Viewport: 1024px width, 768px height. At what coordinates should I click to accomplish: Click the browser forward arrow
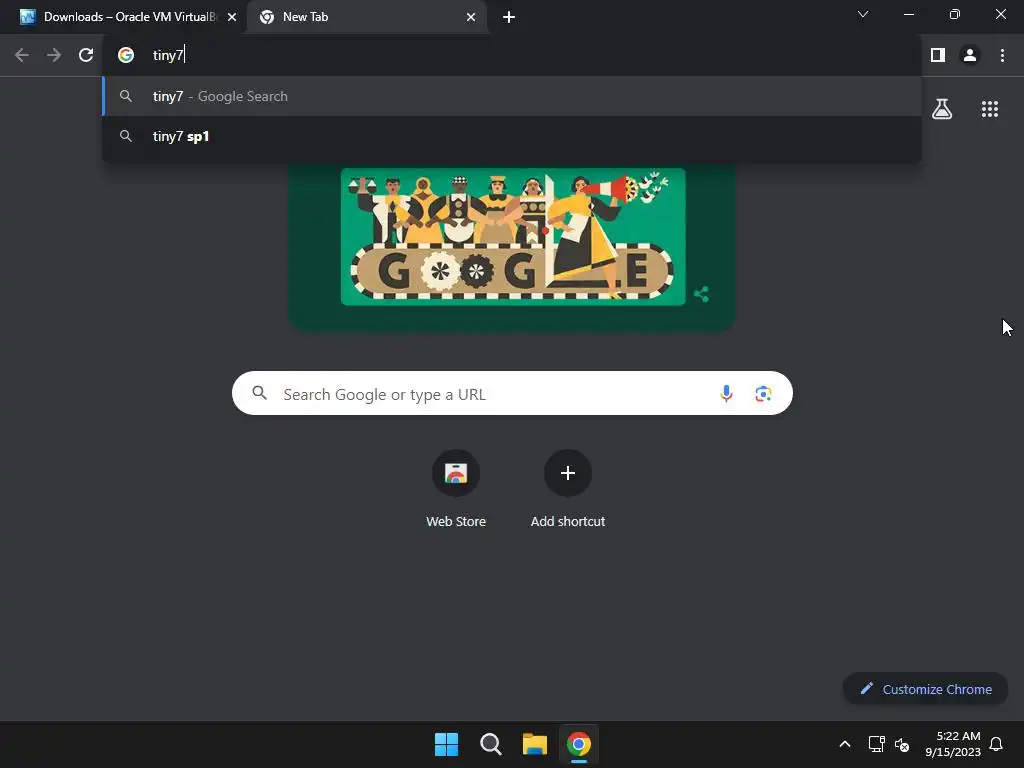point(54,55)
